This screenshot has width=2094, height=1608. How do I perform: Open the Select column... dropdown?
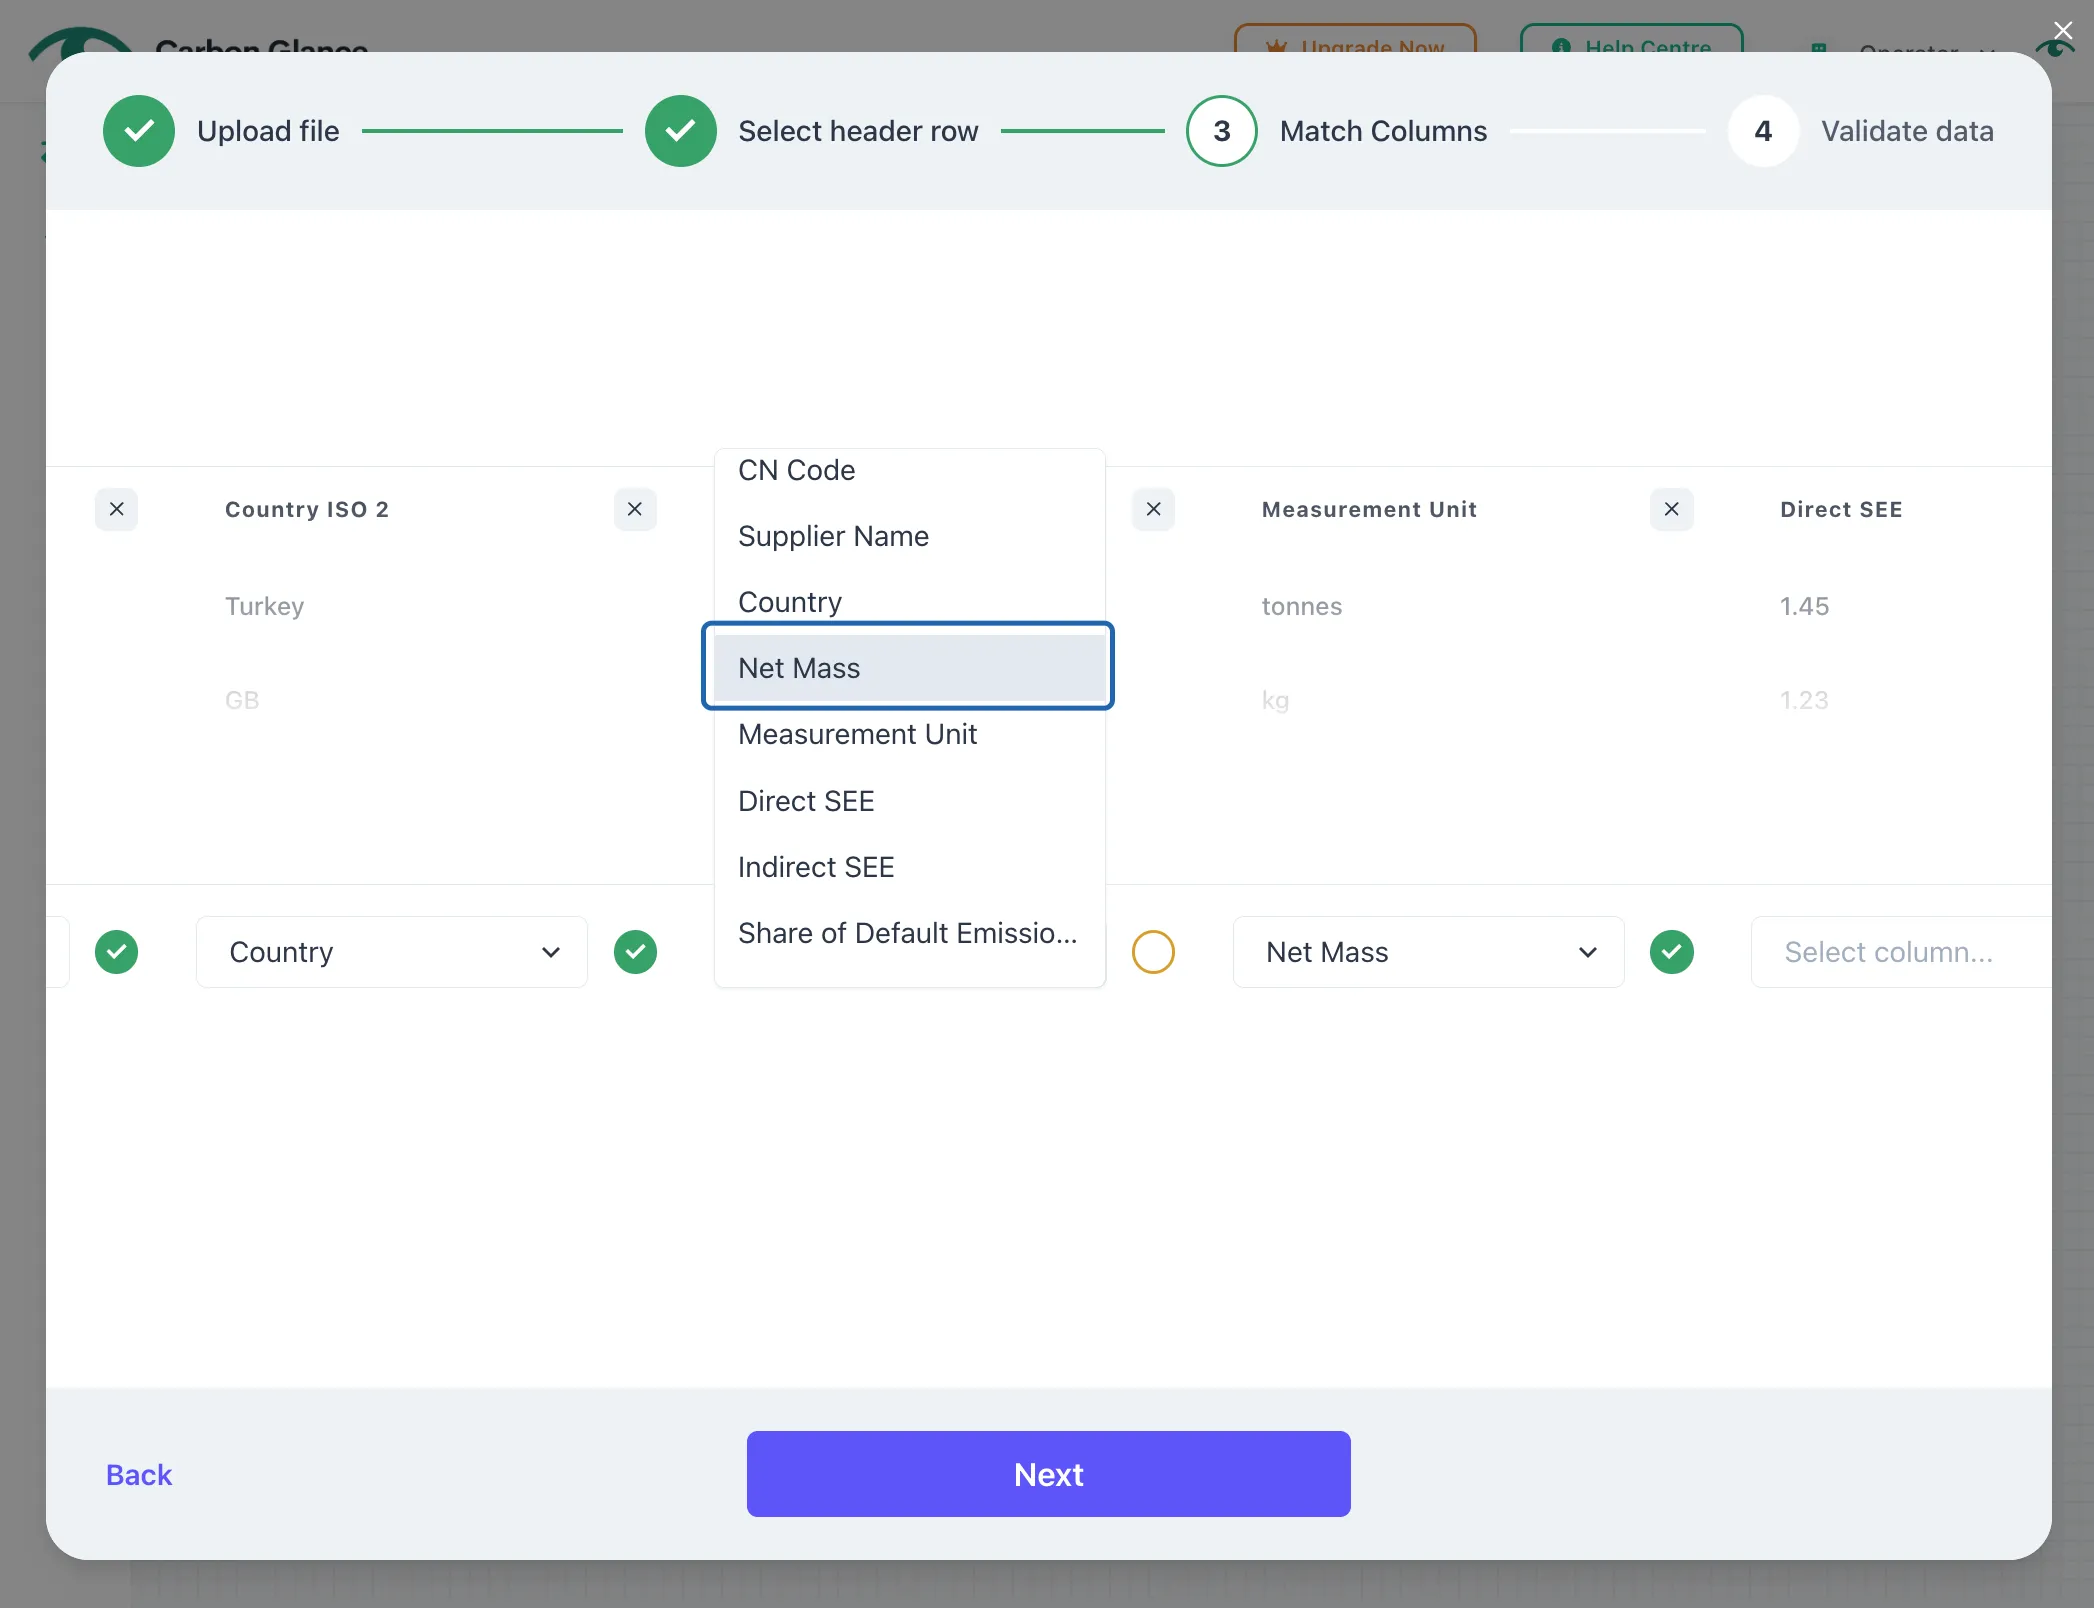click(x=1900, y=952)
